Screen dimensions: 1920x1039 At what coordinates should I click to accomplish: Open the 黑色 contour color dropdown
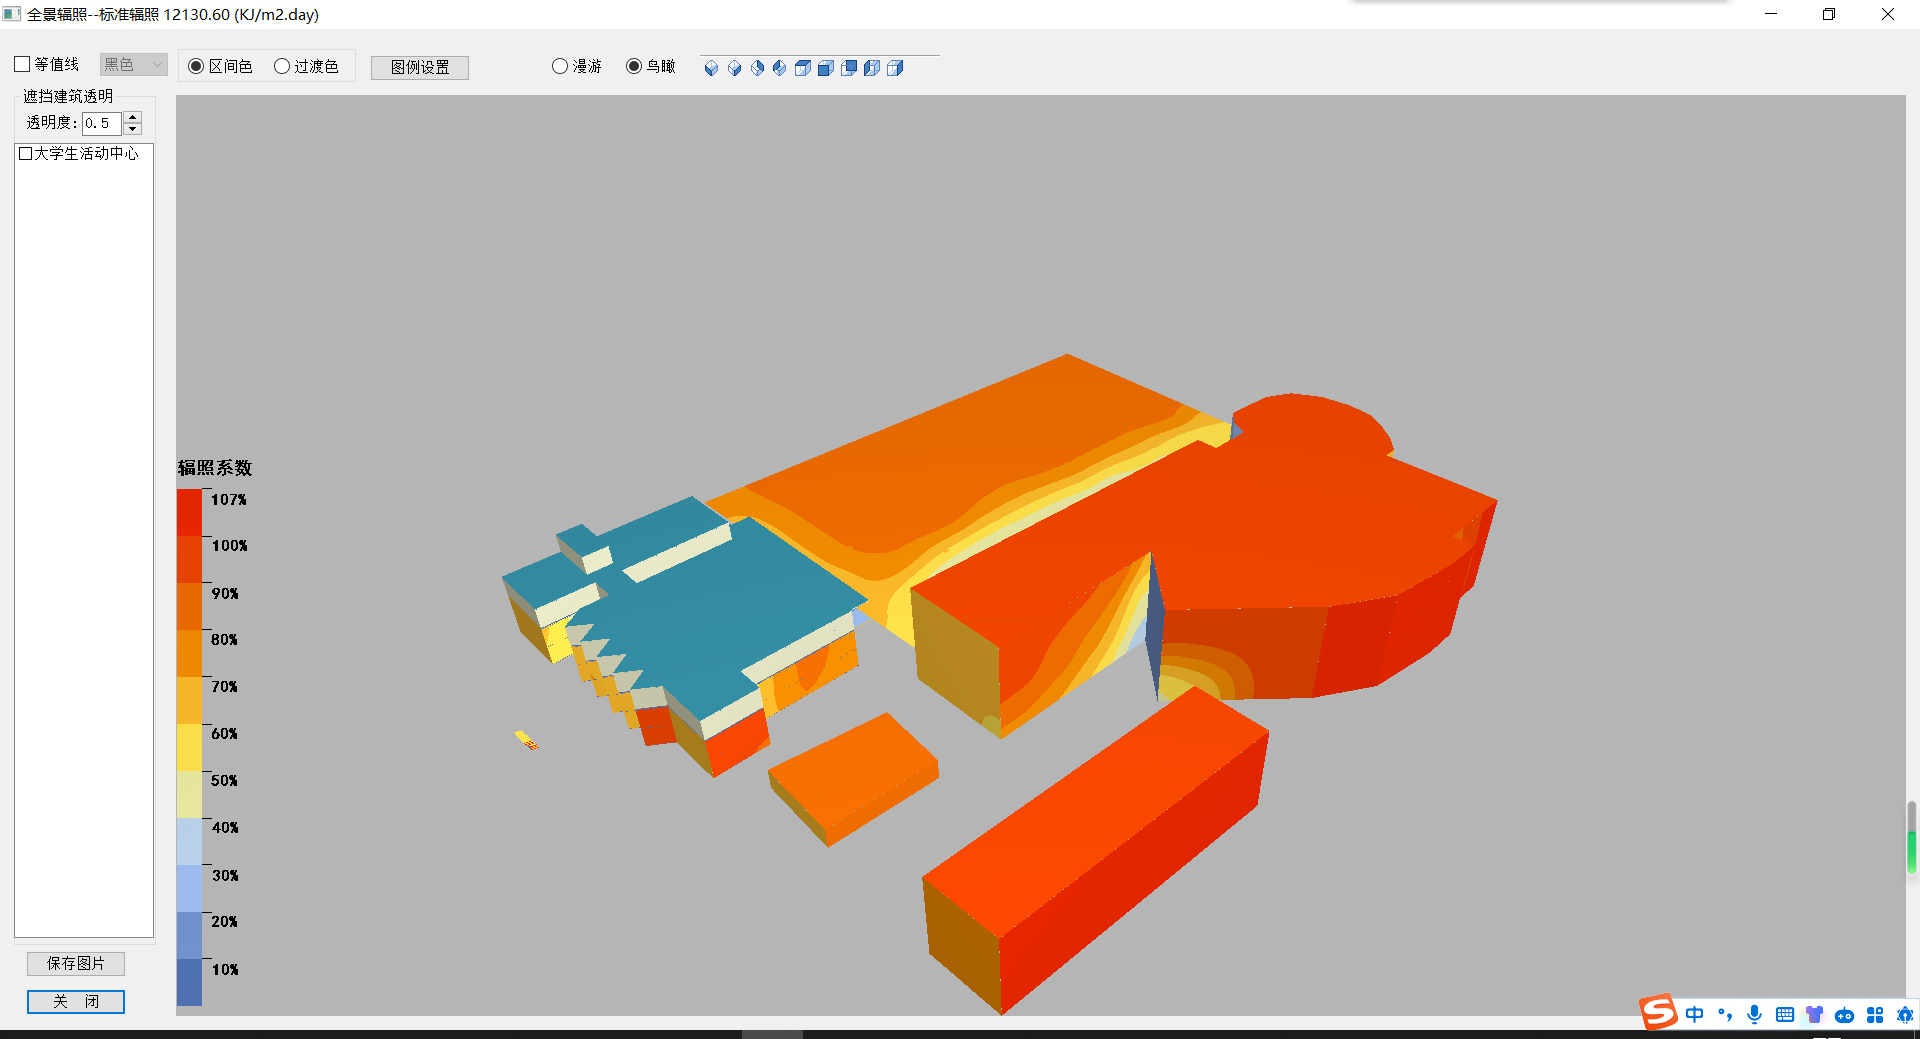point(133,65)
